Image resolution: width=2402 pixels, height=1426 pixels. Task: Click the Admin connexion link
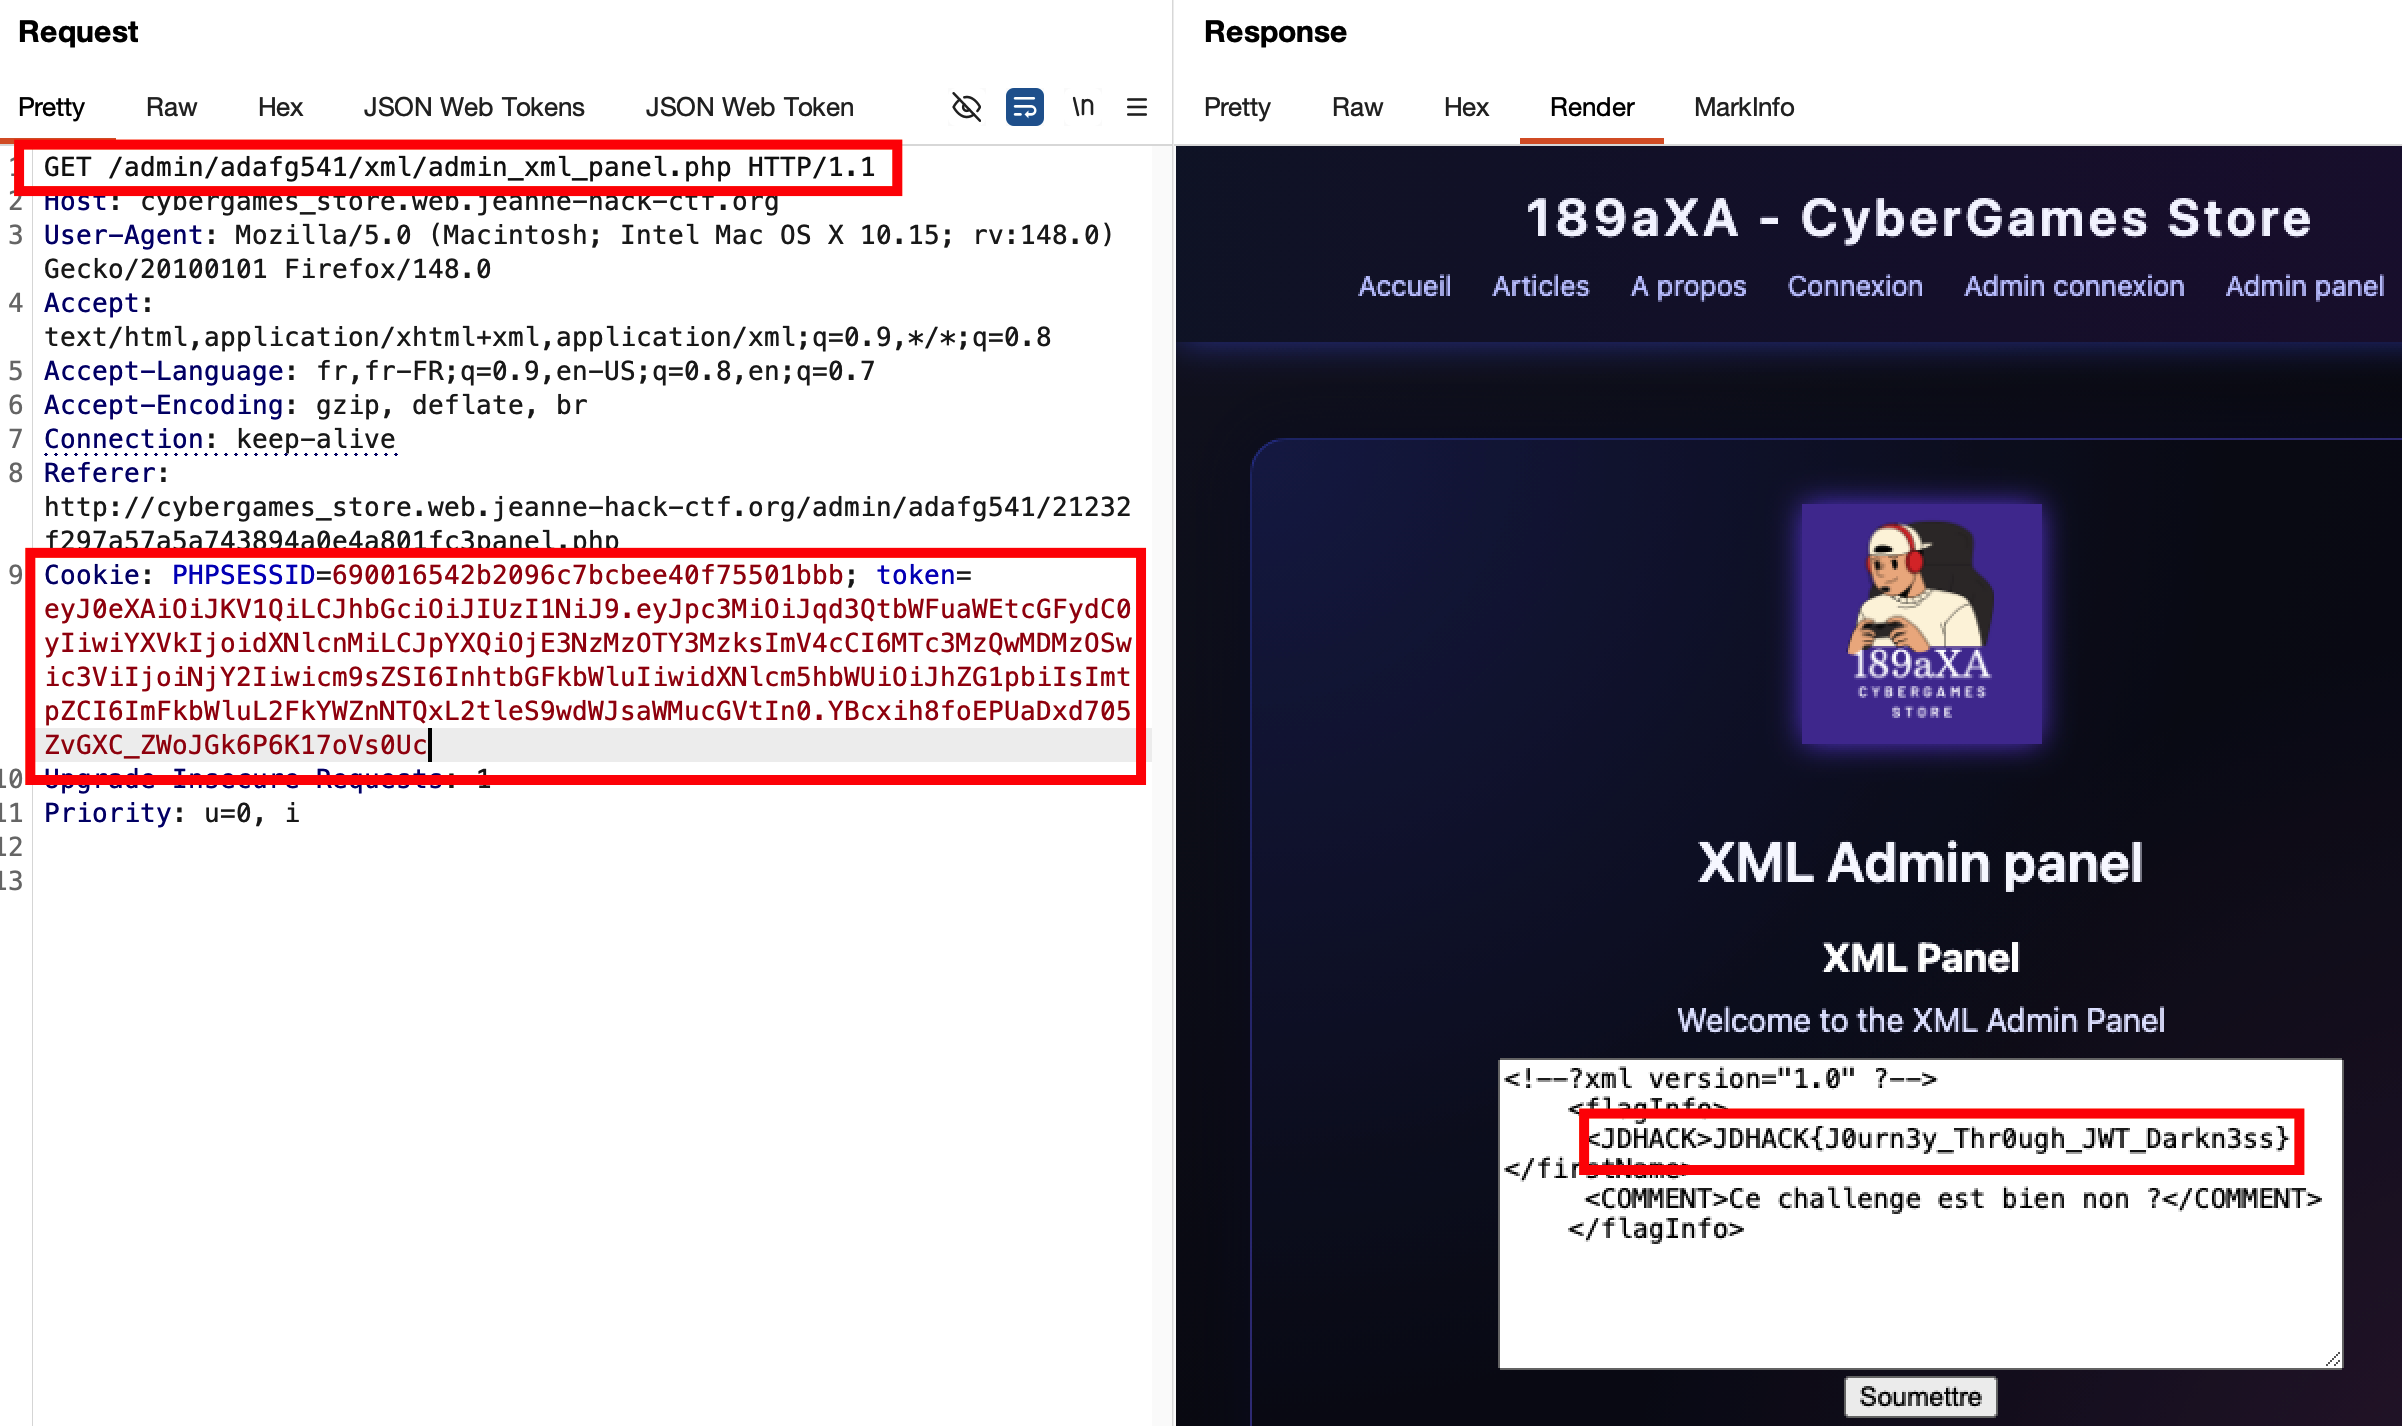pos(2074,286)
